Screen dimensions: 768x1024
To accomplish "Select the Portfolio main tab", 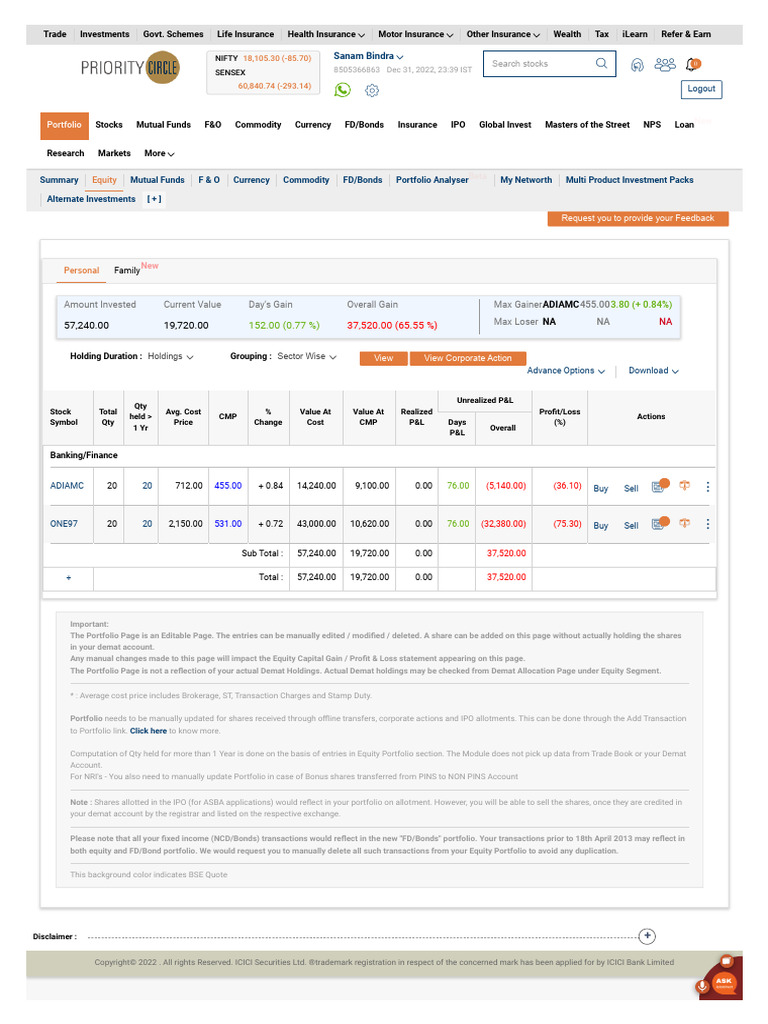I will pyautogui.click(x=64, y=125).
